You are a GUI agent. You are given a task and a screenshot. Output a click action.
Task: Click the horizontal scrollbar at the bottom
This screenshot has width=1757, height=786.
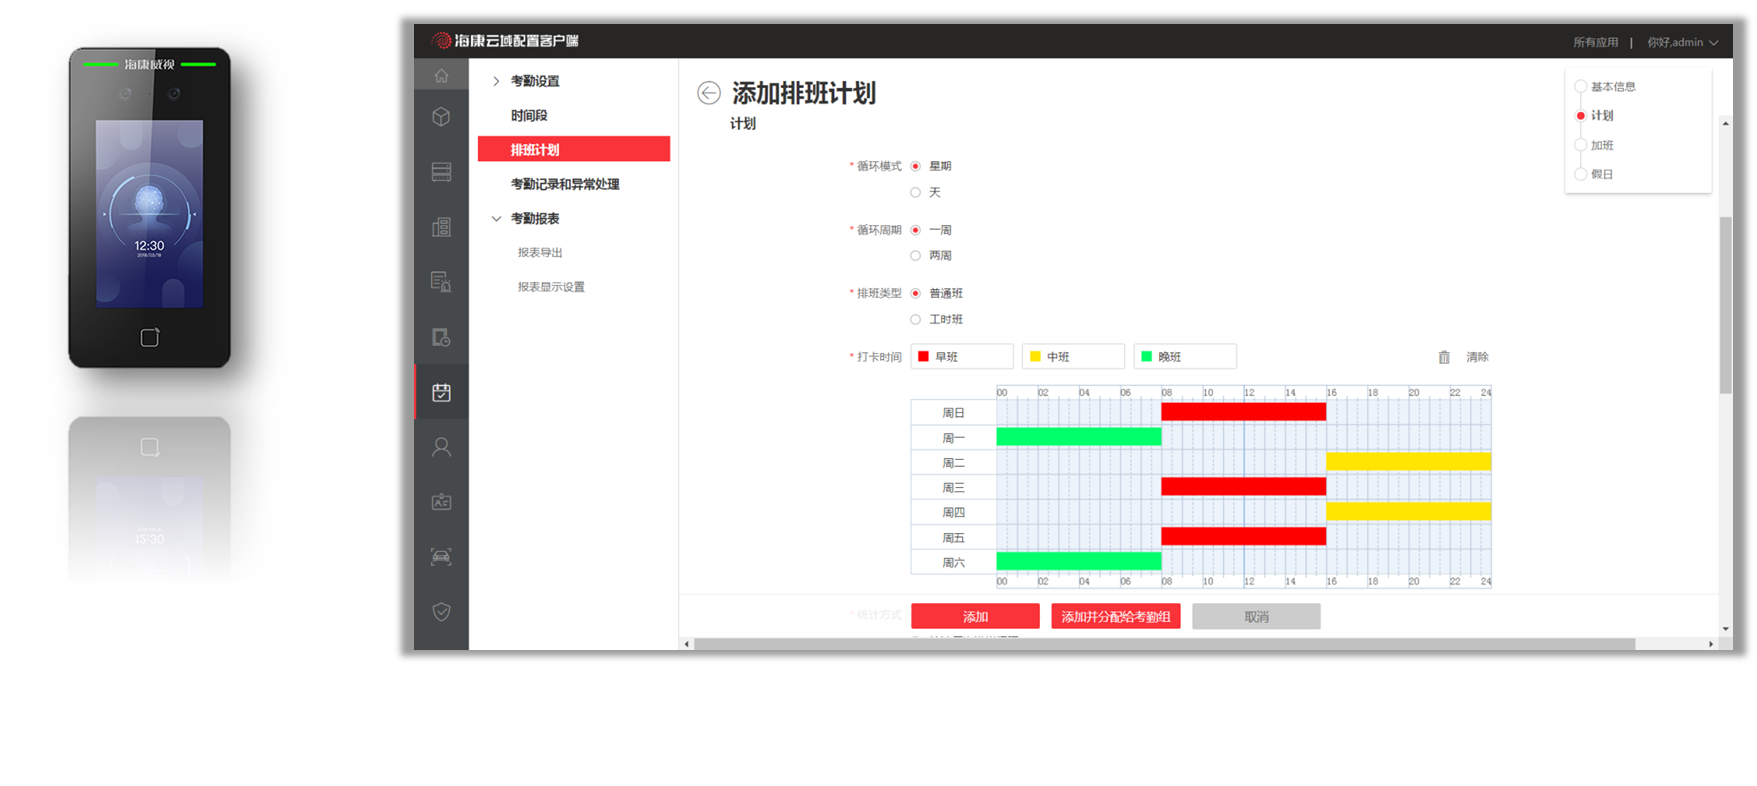[1164, 644]
